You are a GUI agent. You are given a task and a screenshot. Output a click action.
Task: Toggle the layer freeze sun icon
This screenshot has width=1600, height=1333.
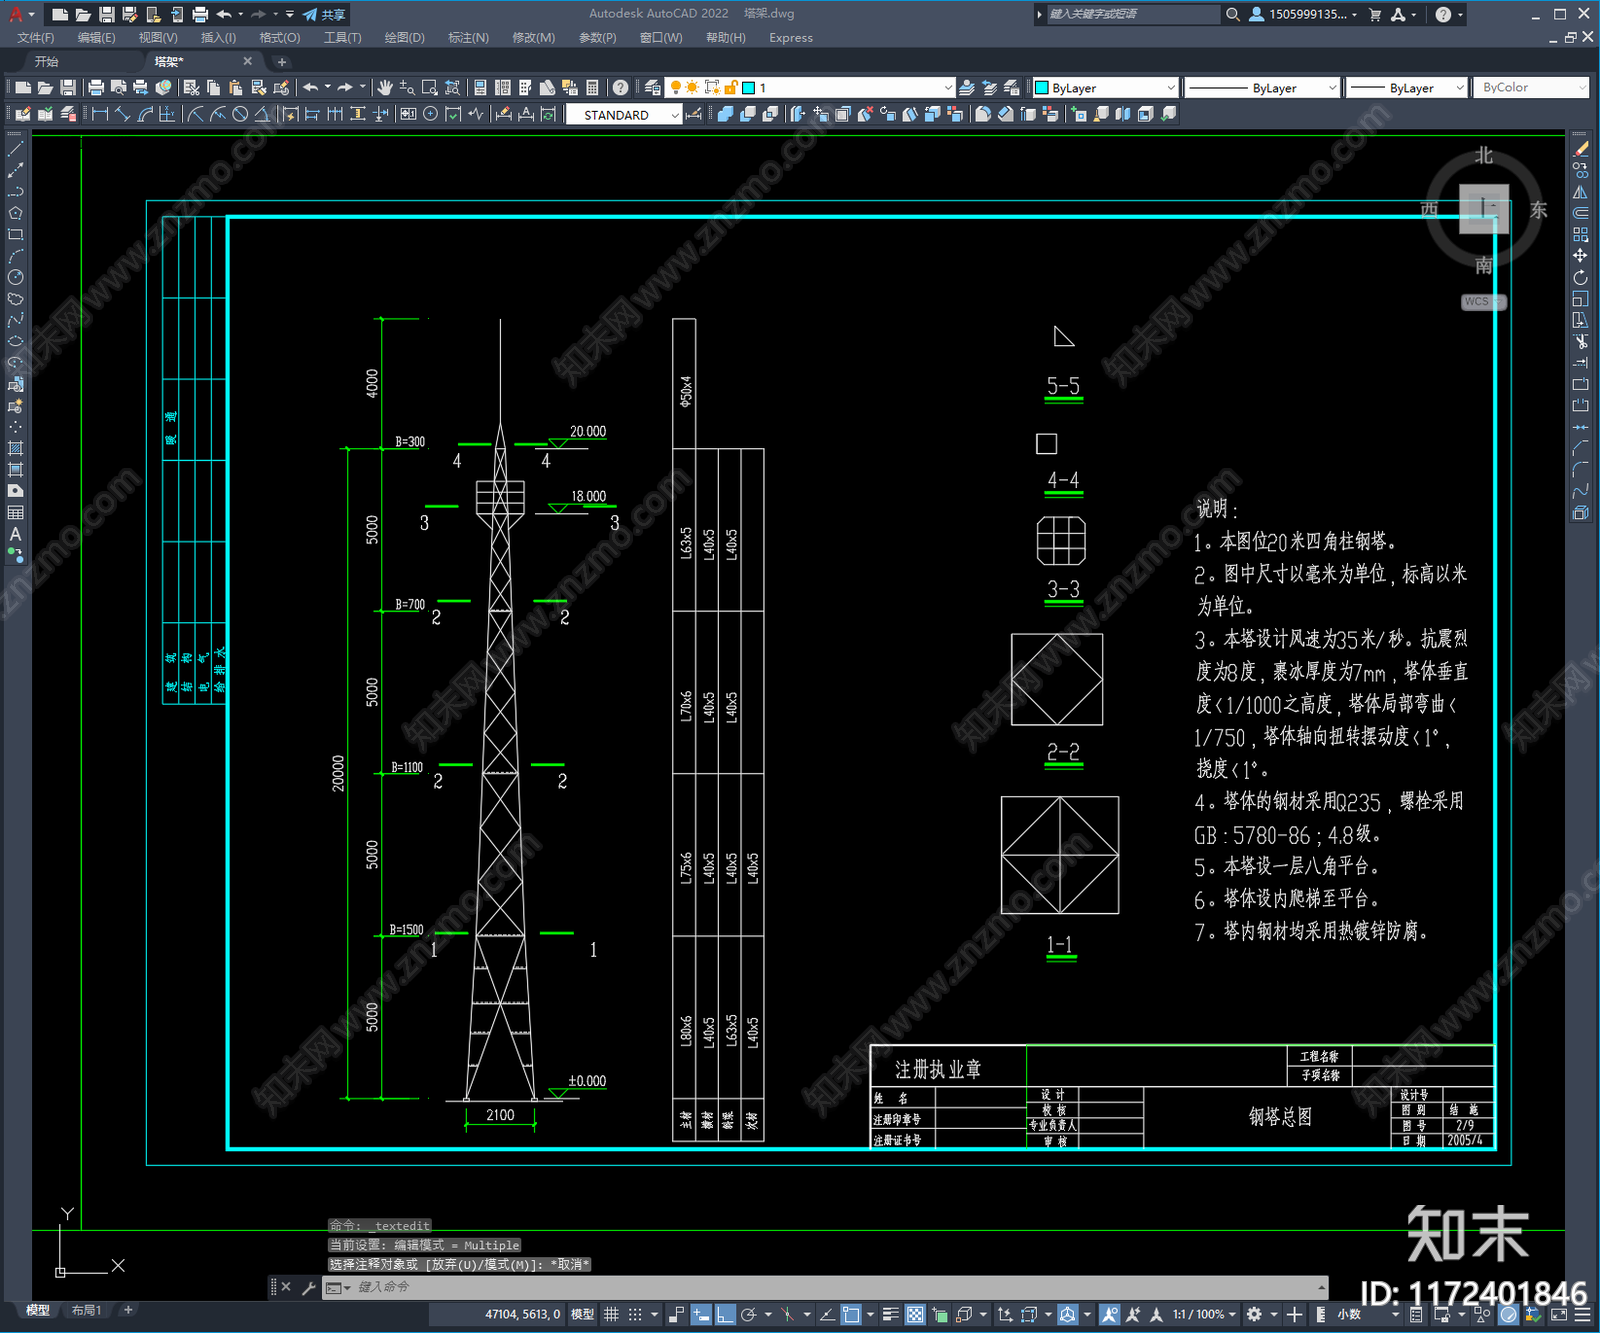[x=692, y=88]
